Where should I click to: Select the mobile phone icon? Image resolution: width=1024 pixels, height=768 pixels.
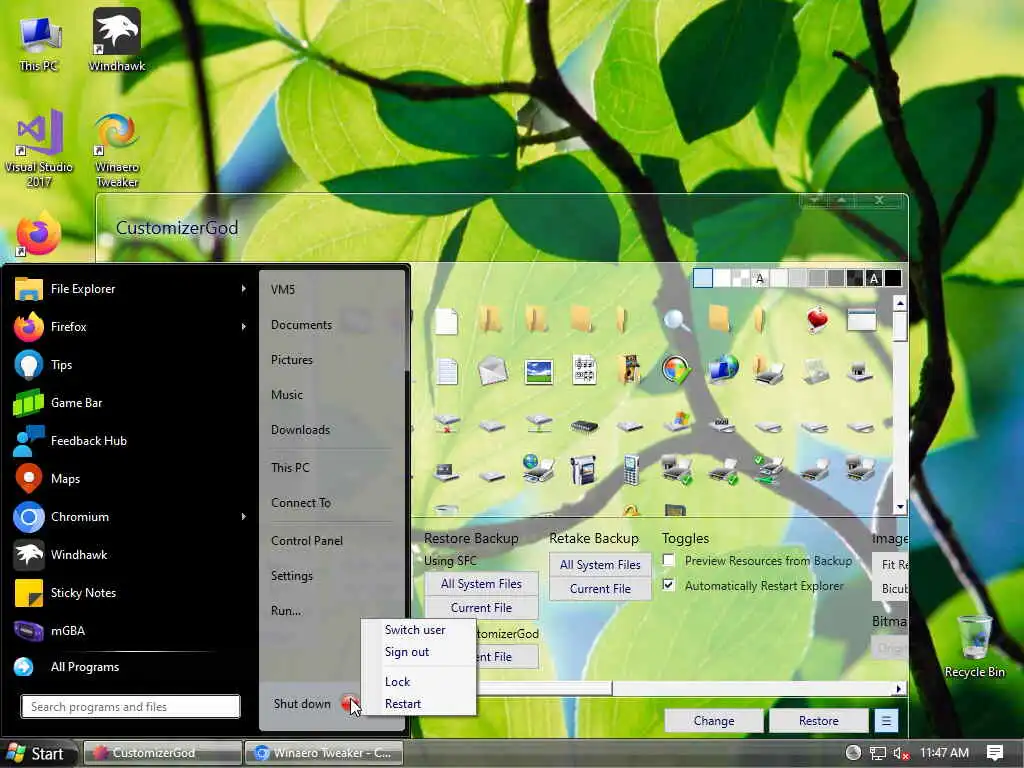tap(630, 469)
